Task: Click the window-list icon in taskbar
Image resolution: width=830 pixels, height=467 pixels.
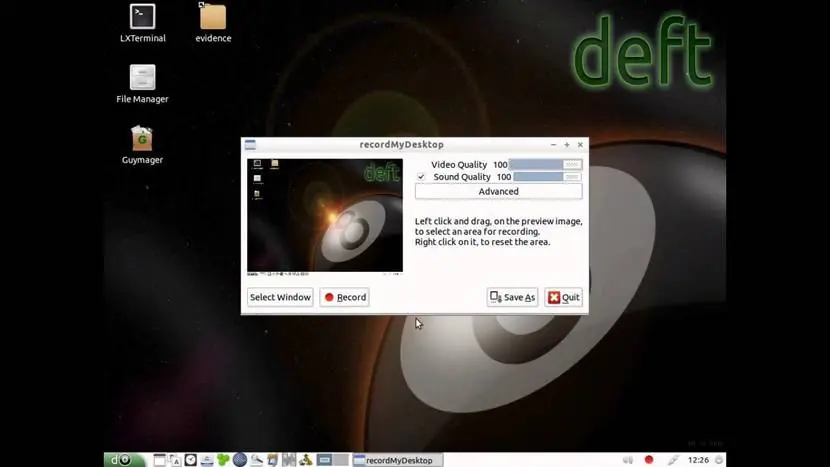Action: [159, 460]
